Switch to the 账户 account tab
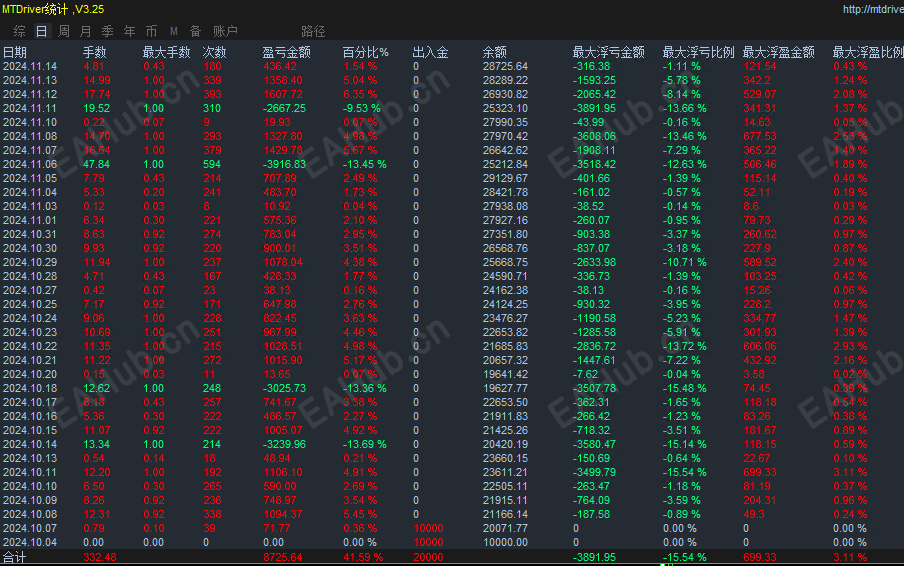Screen dimensions: 904x566 click(x=225, y=31)
